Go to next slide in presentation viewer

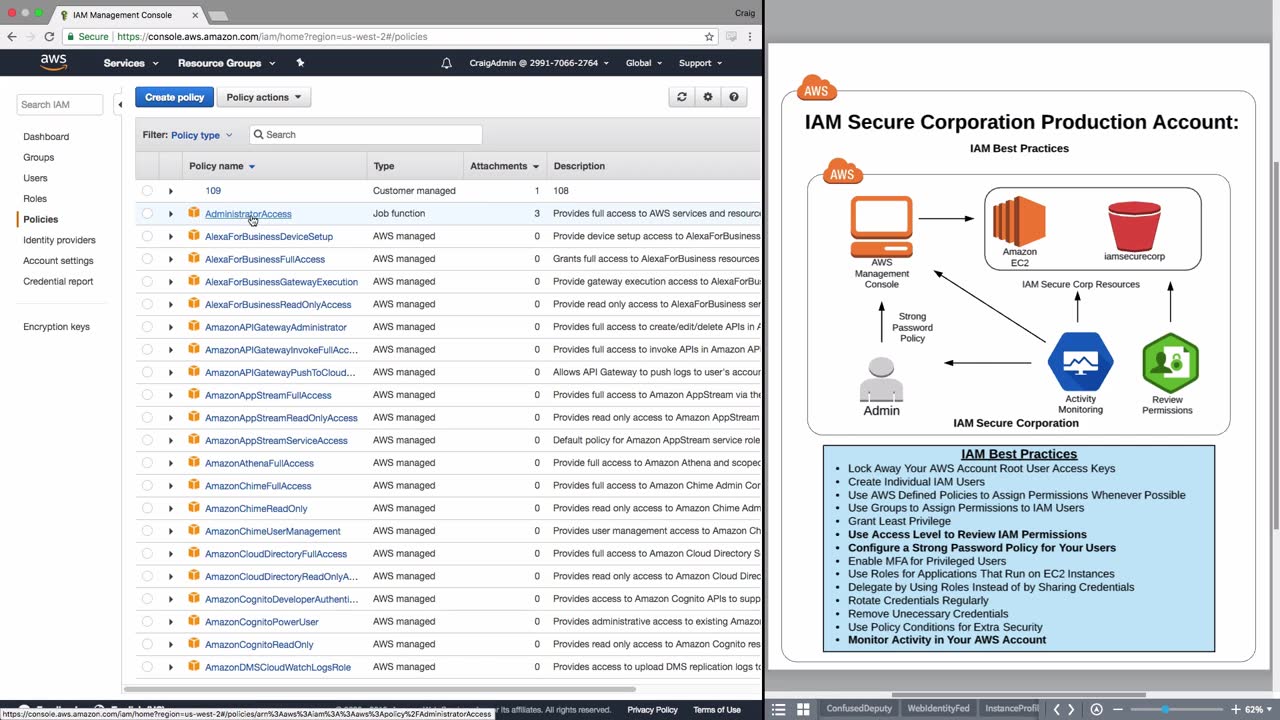[1071, 709]
